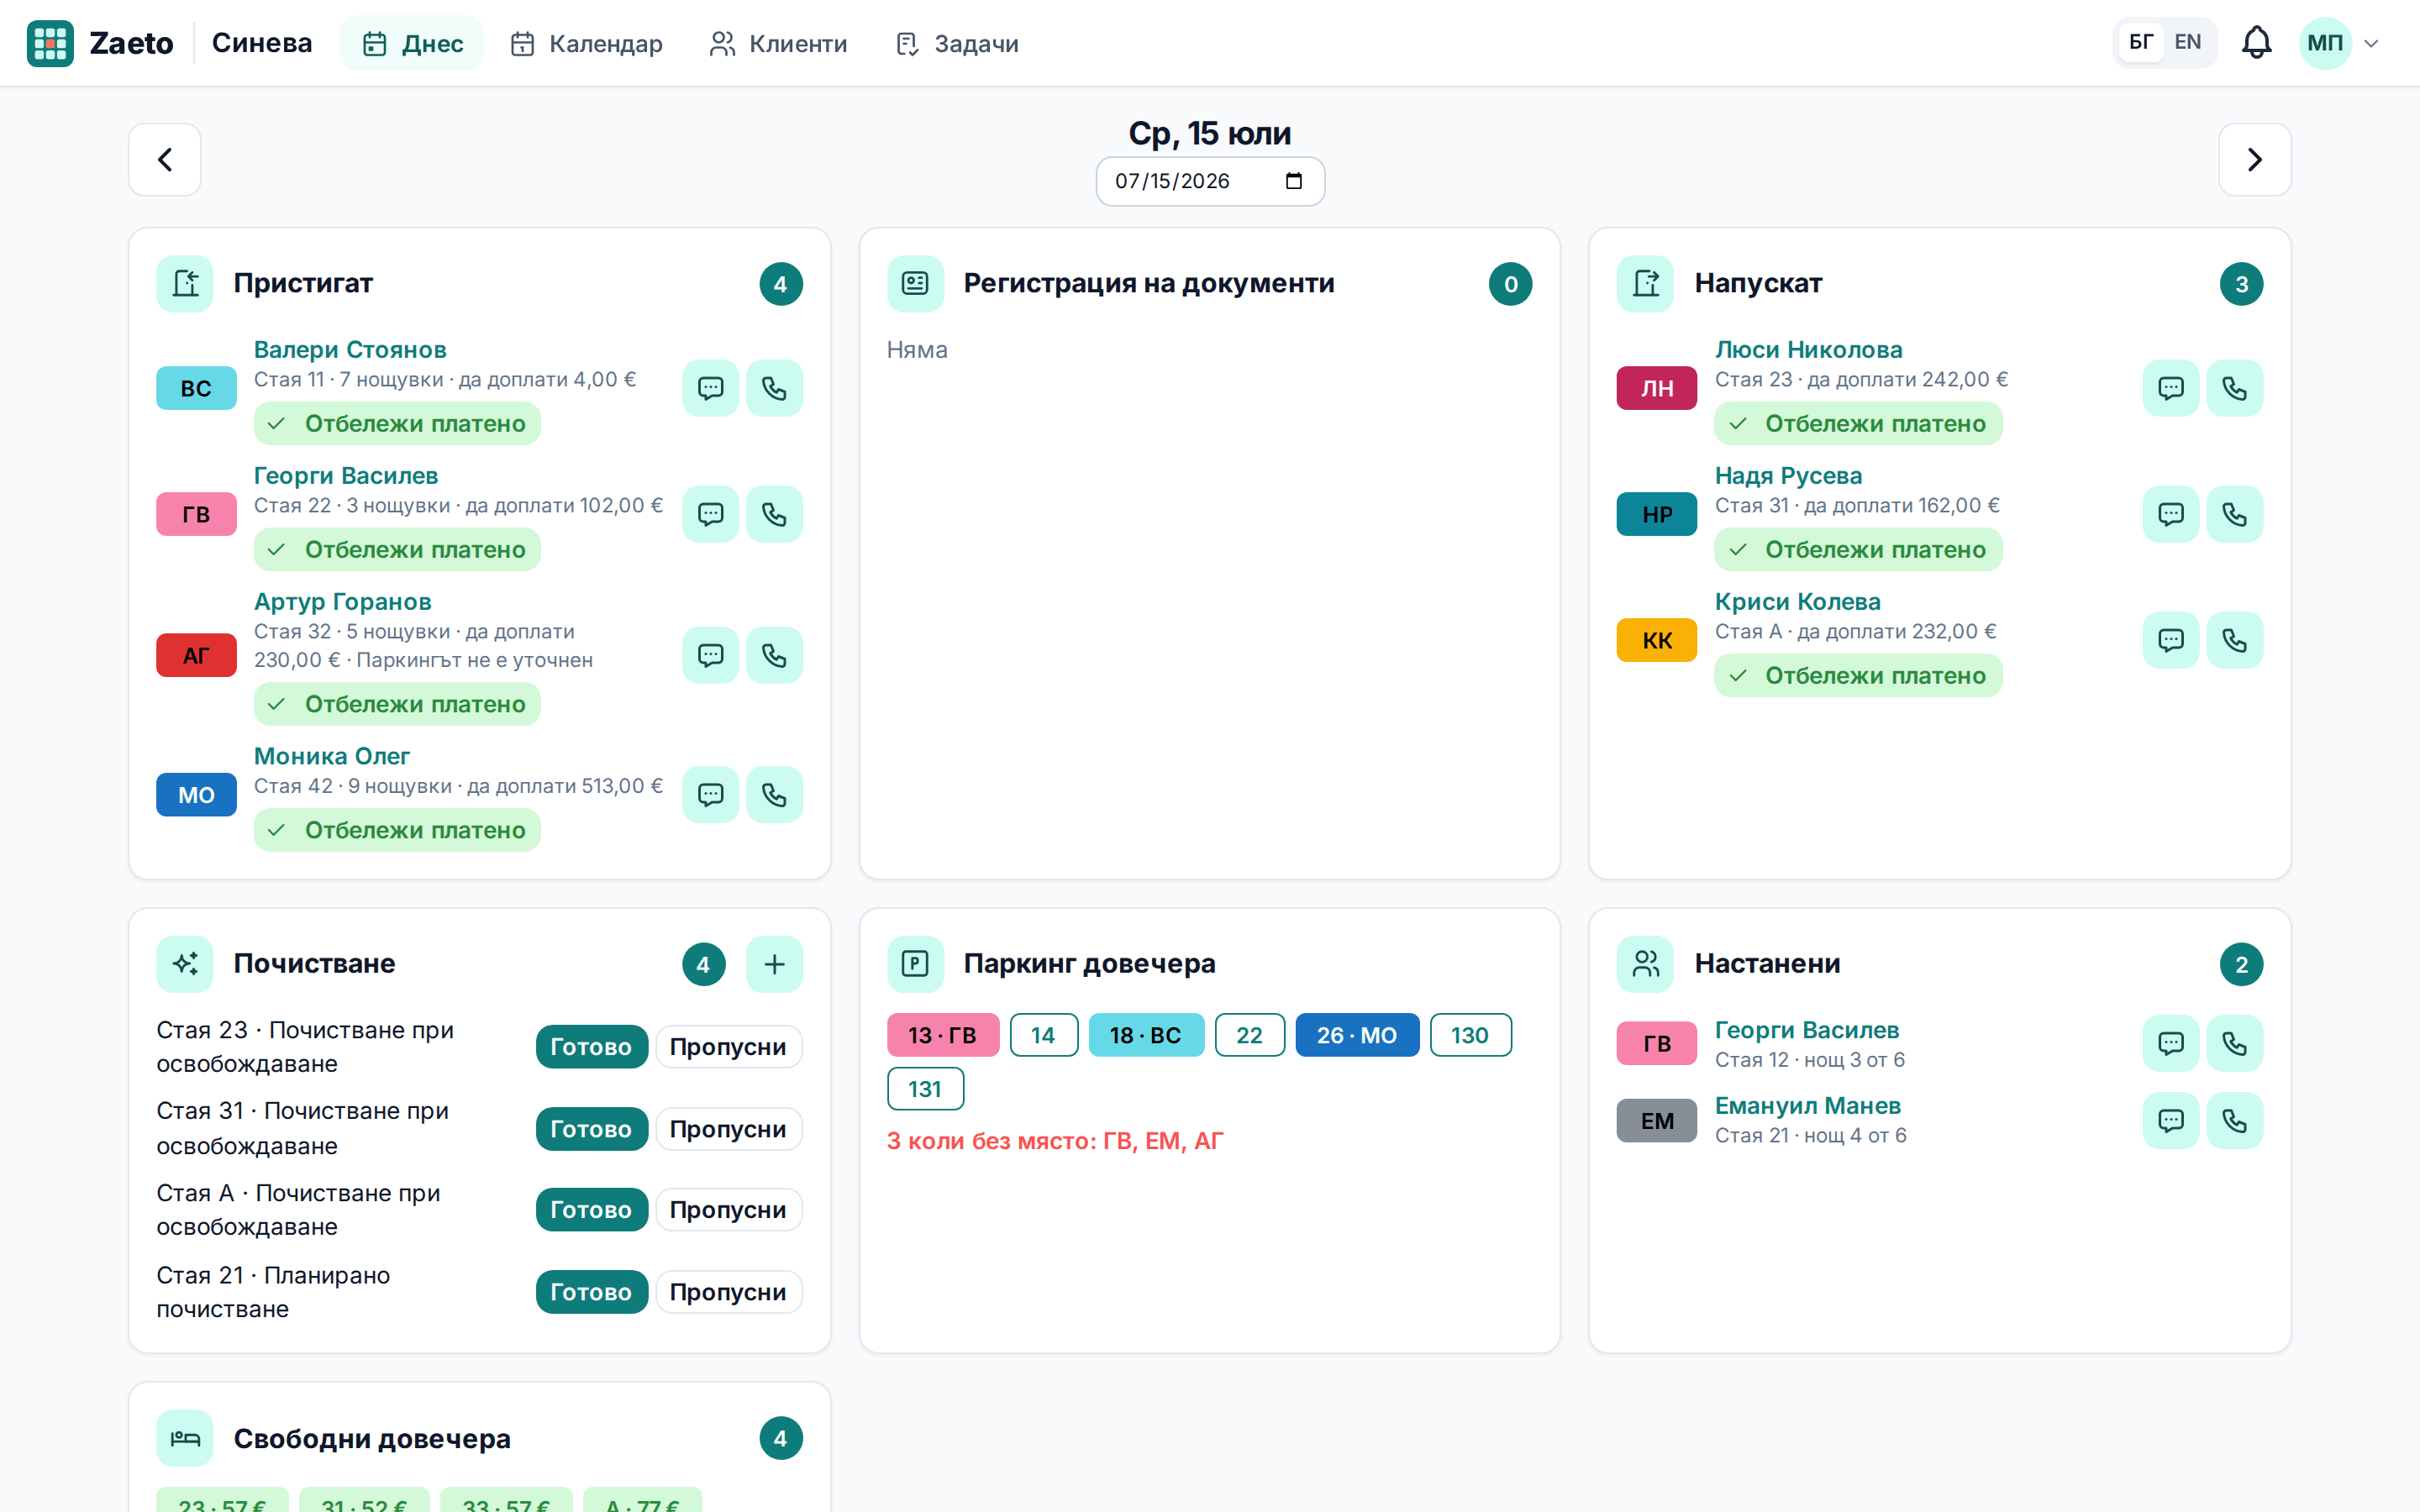Open calendar picker icon in date field
This screenshot has width=2420, height=1512.
(1293, 181)
